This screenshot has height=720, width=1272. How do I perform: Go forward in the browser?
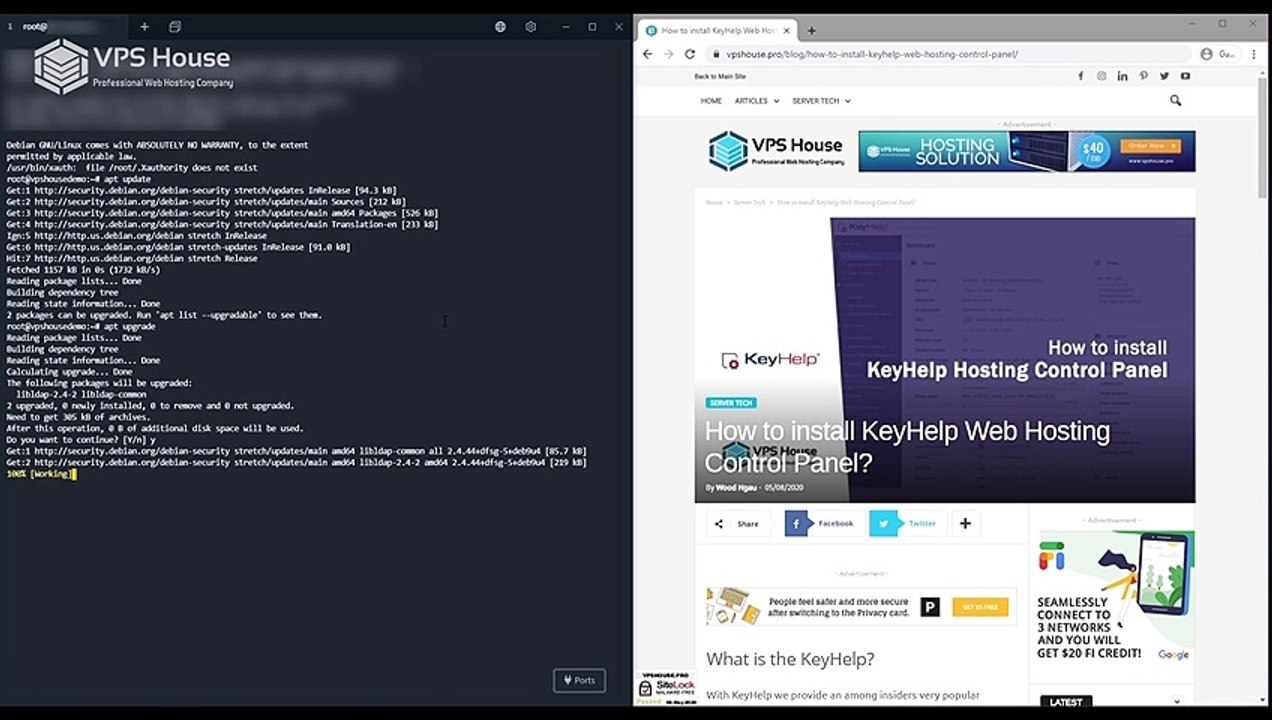pos(668,54)
